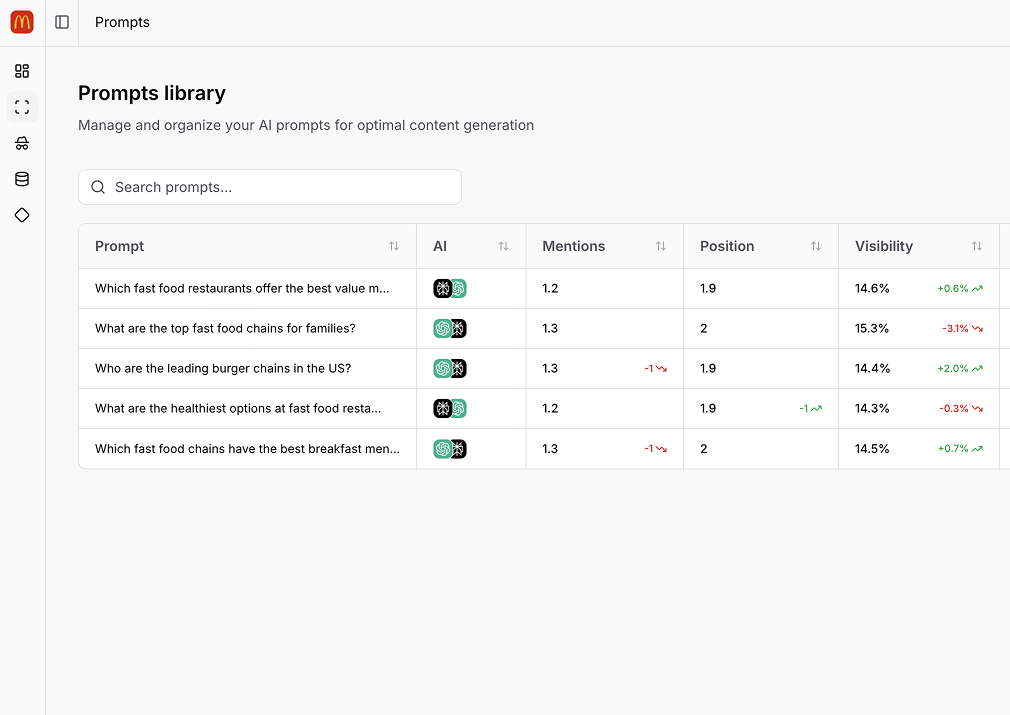Click the black AI model icon on families row
The image size is (1010, 715).
pos(457,328)
